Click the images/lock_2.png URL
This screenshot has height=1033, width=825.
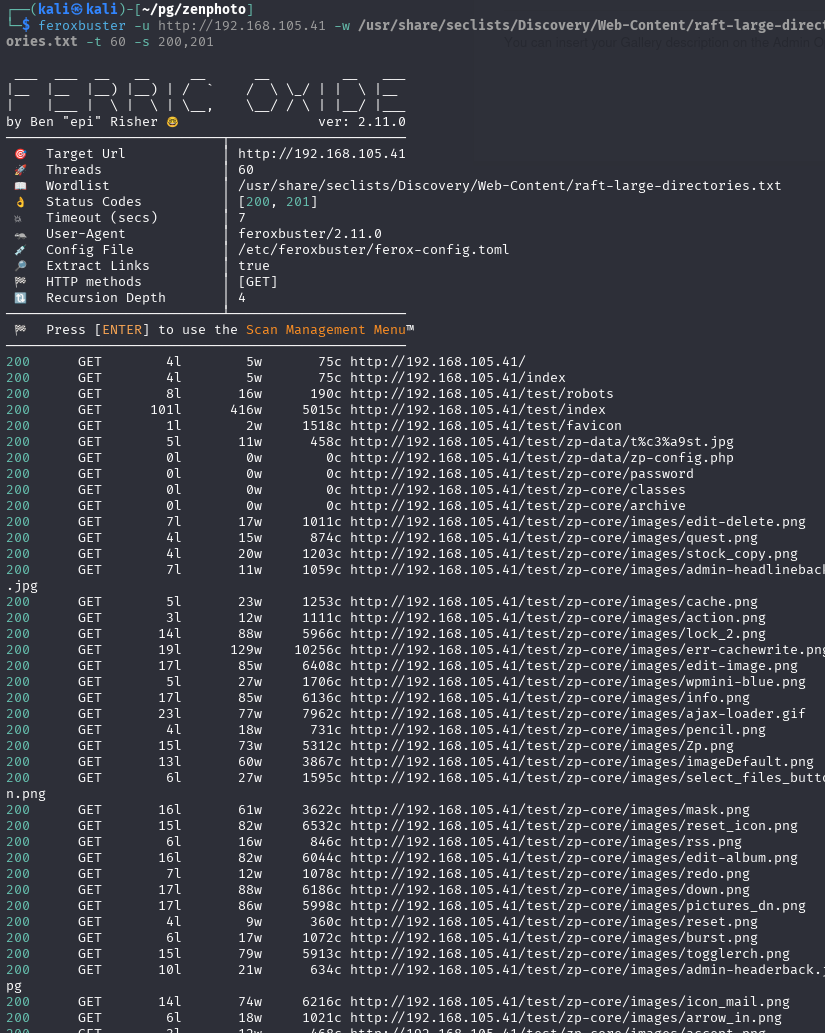pos(557,634)
